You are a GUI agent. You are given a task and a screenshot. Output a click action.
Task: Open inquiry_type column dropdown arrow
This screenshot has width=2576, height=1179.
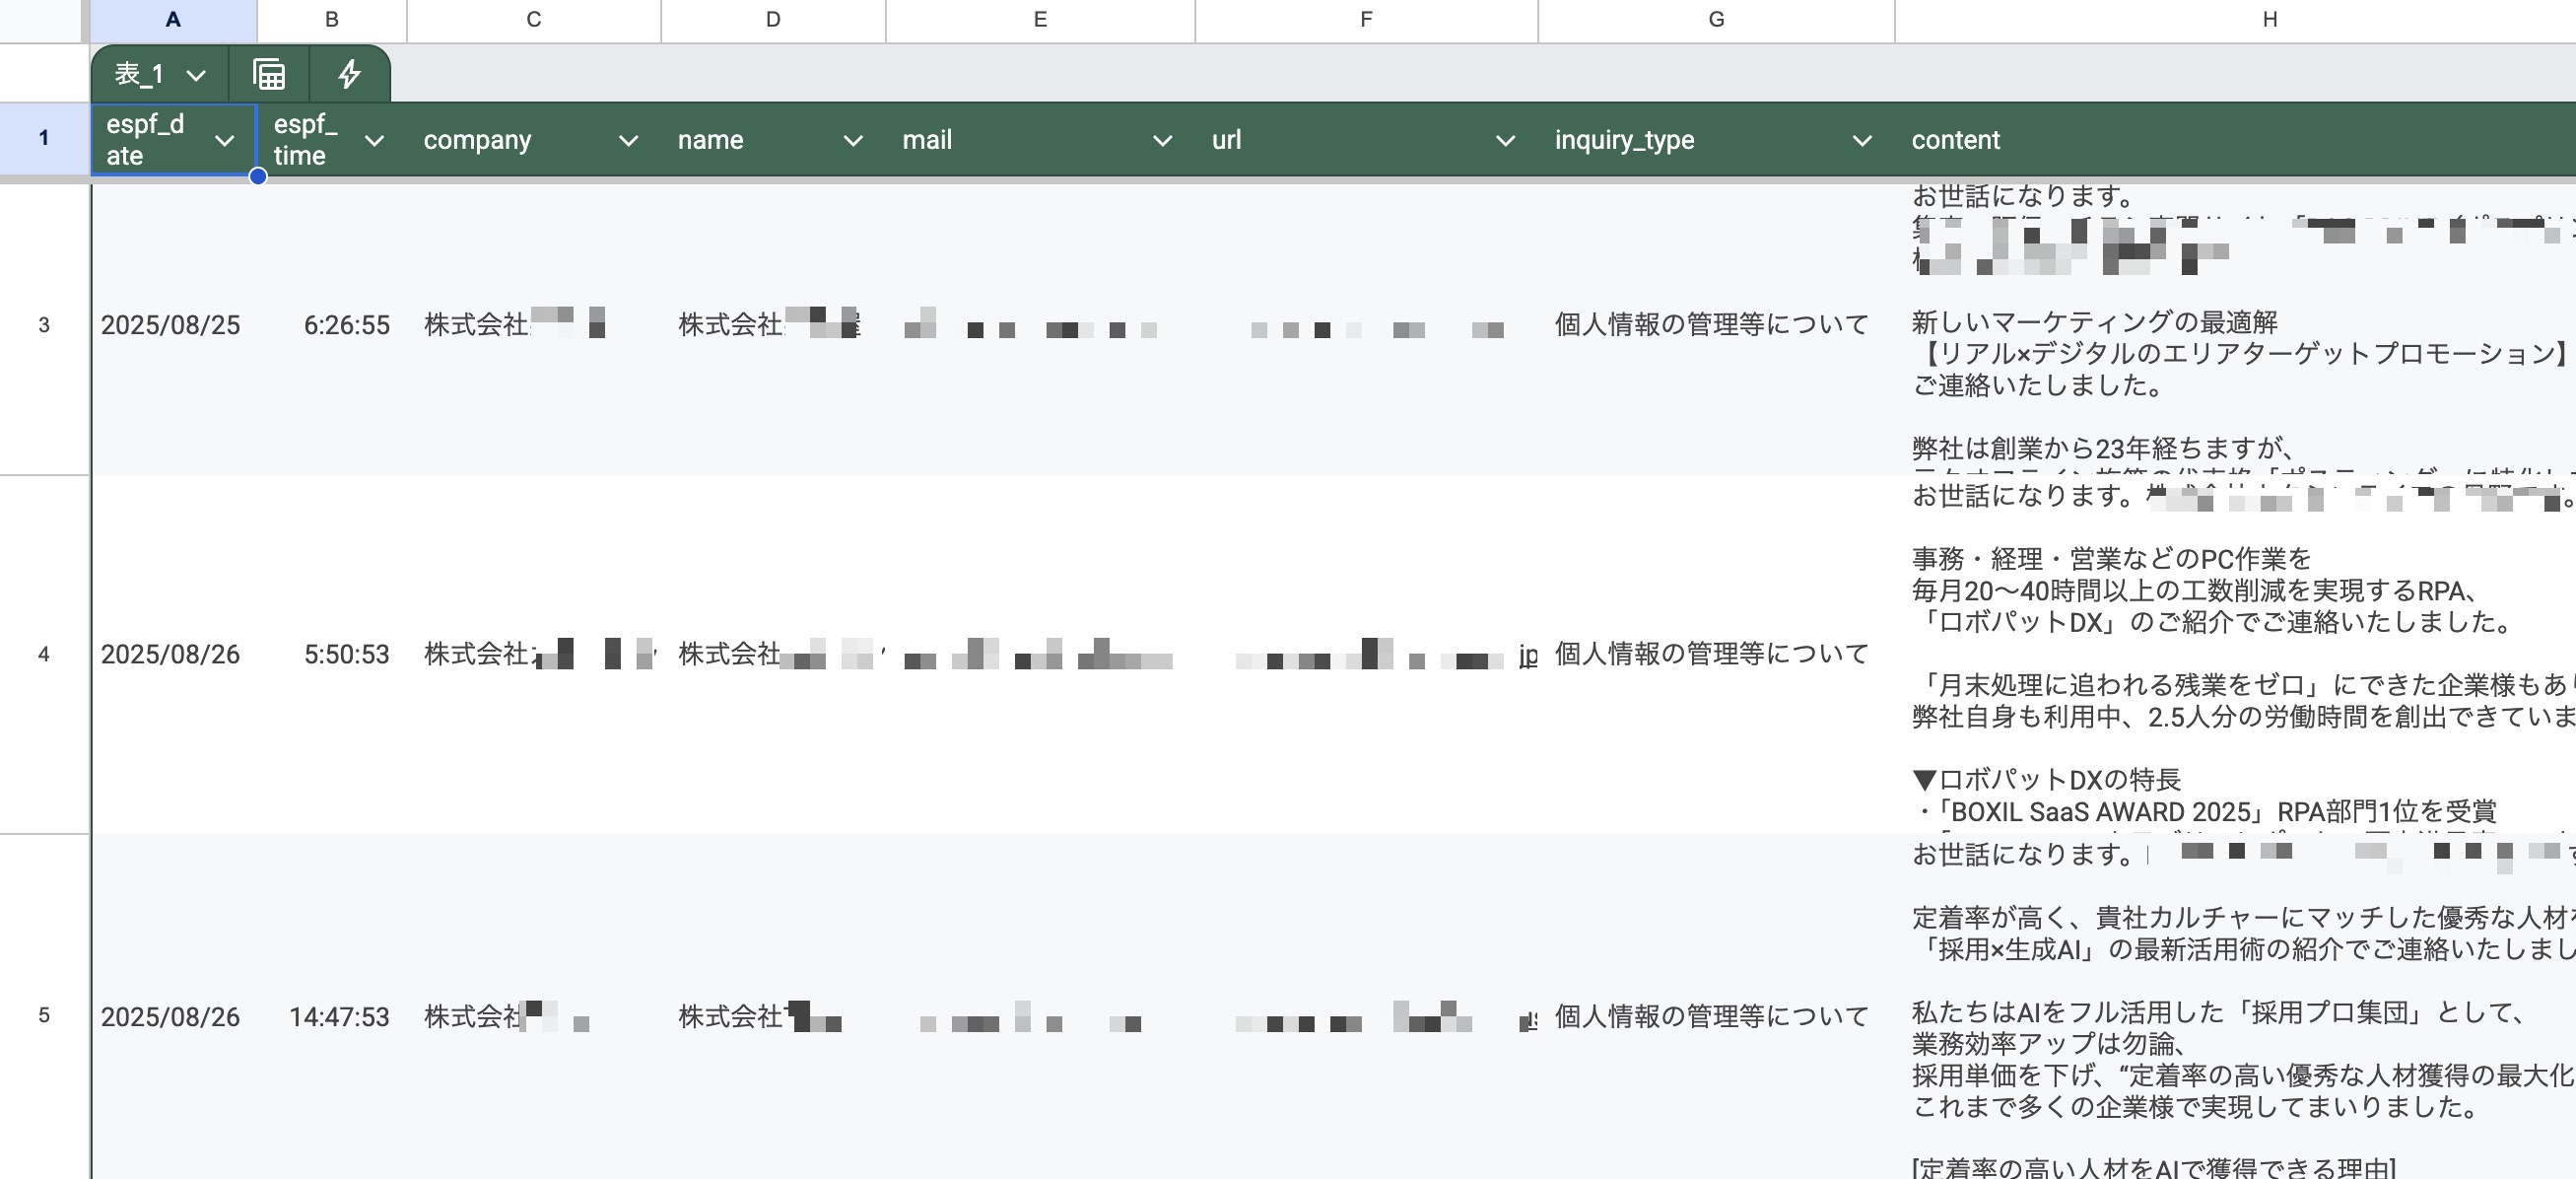[1861, 141]
